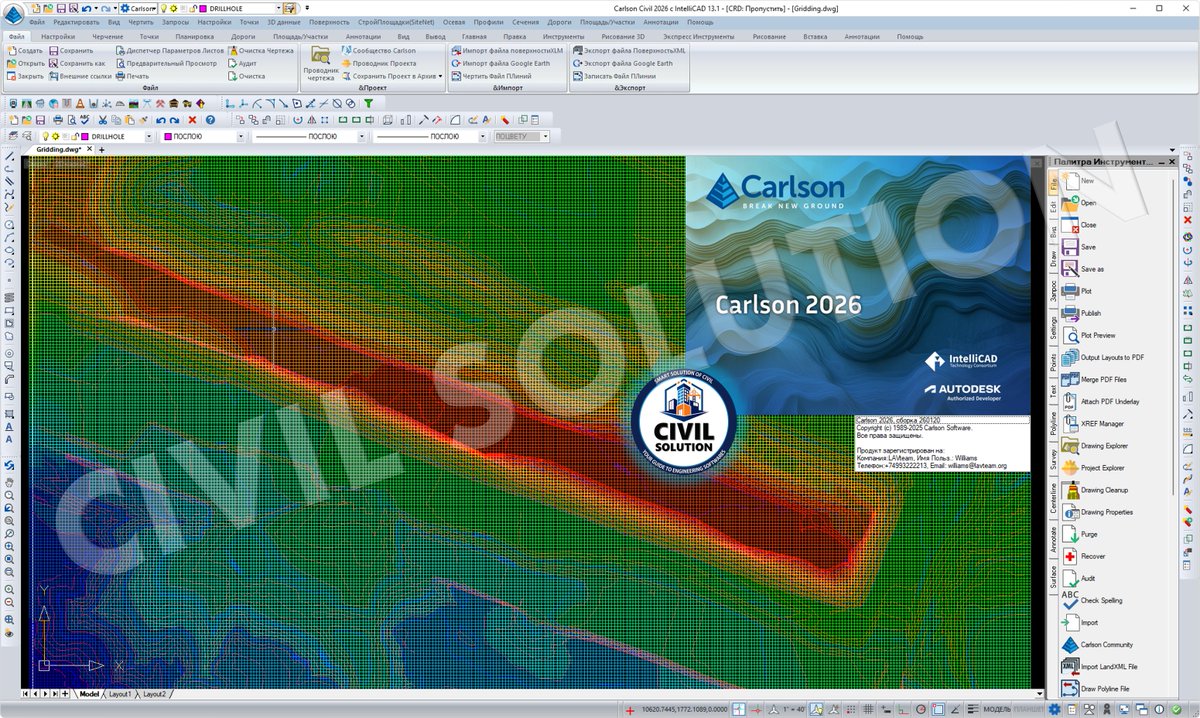Select the Survey palette side tab
The width and height of the screenshot is (1200, 718).
[x=1053, y=461]
